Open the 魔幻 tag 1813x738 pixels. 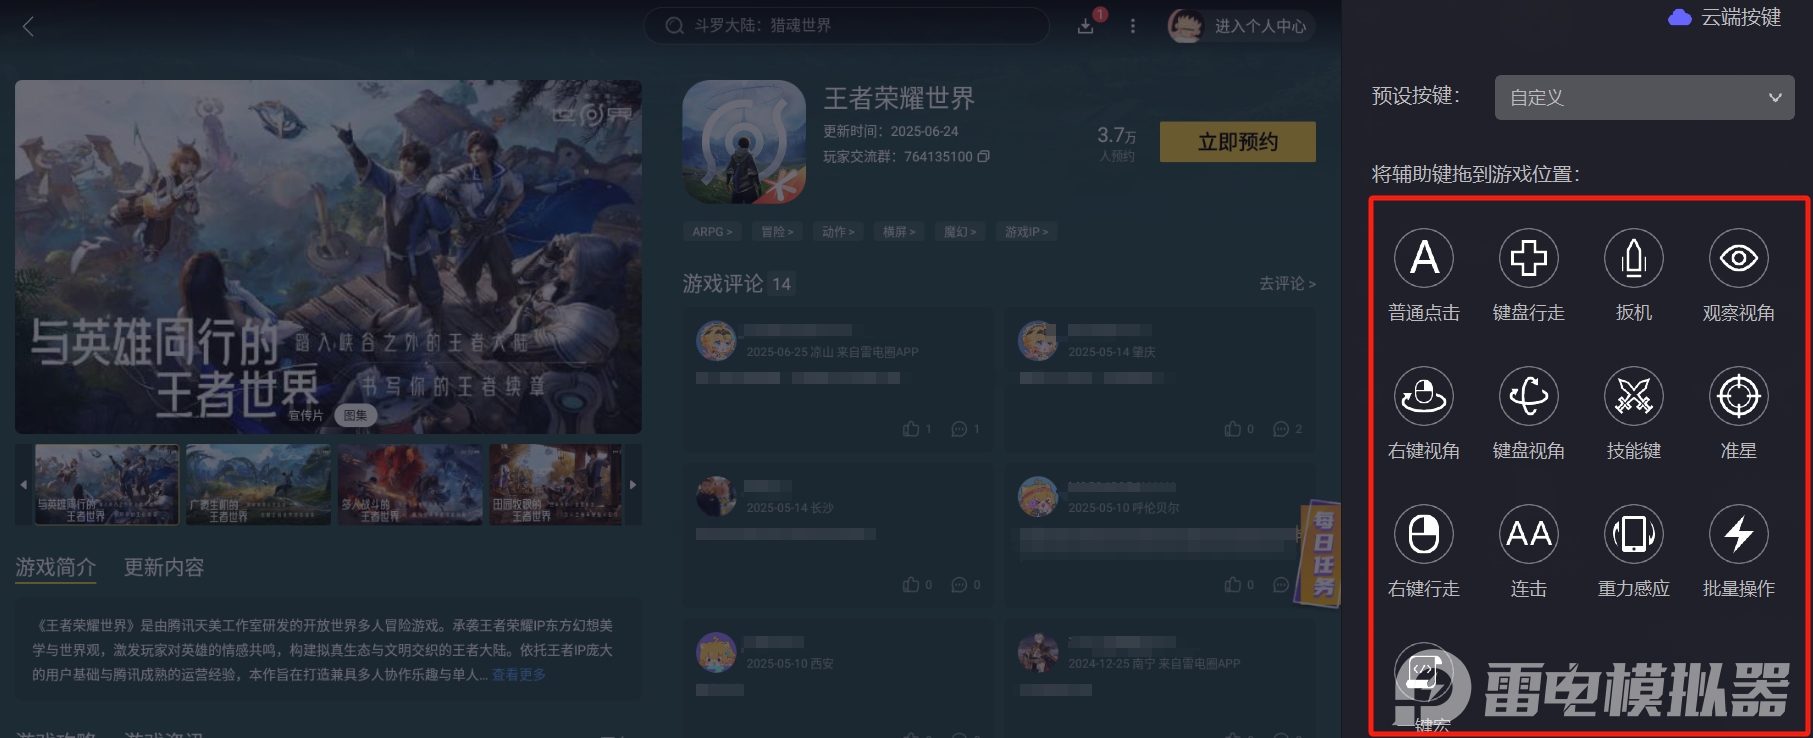[960, 232]
